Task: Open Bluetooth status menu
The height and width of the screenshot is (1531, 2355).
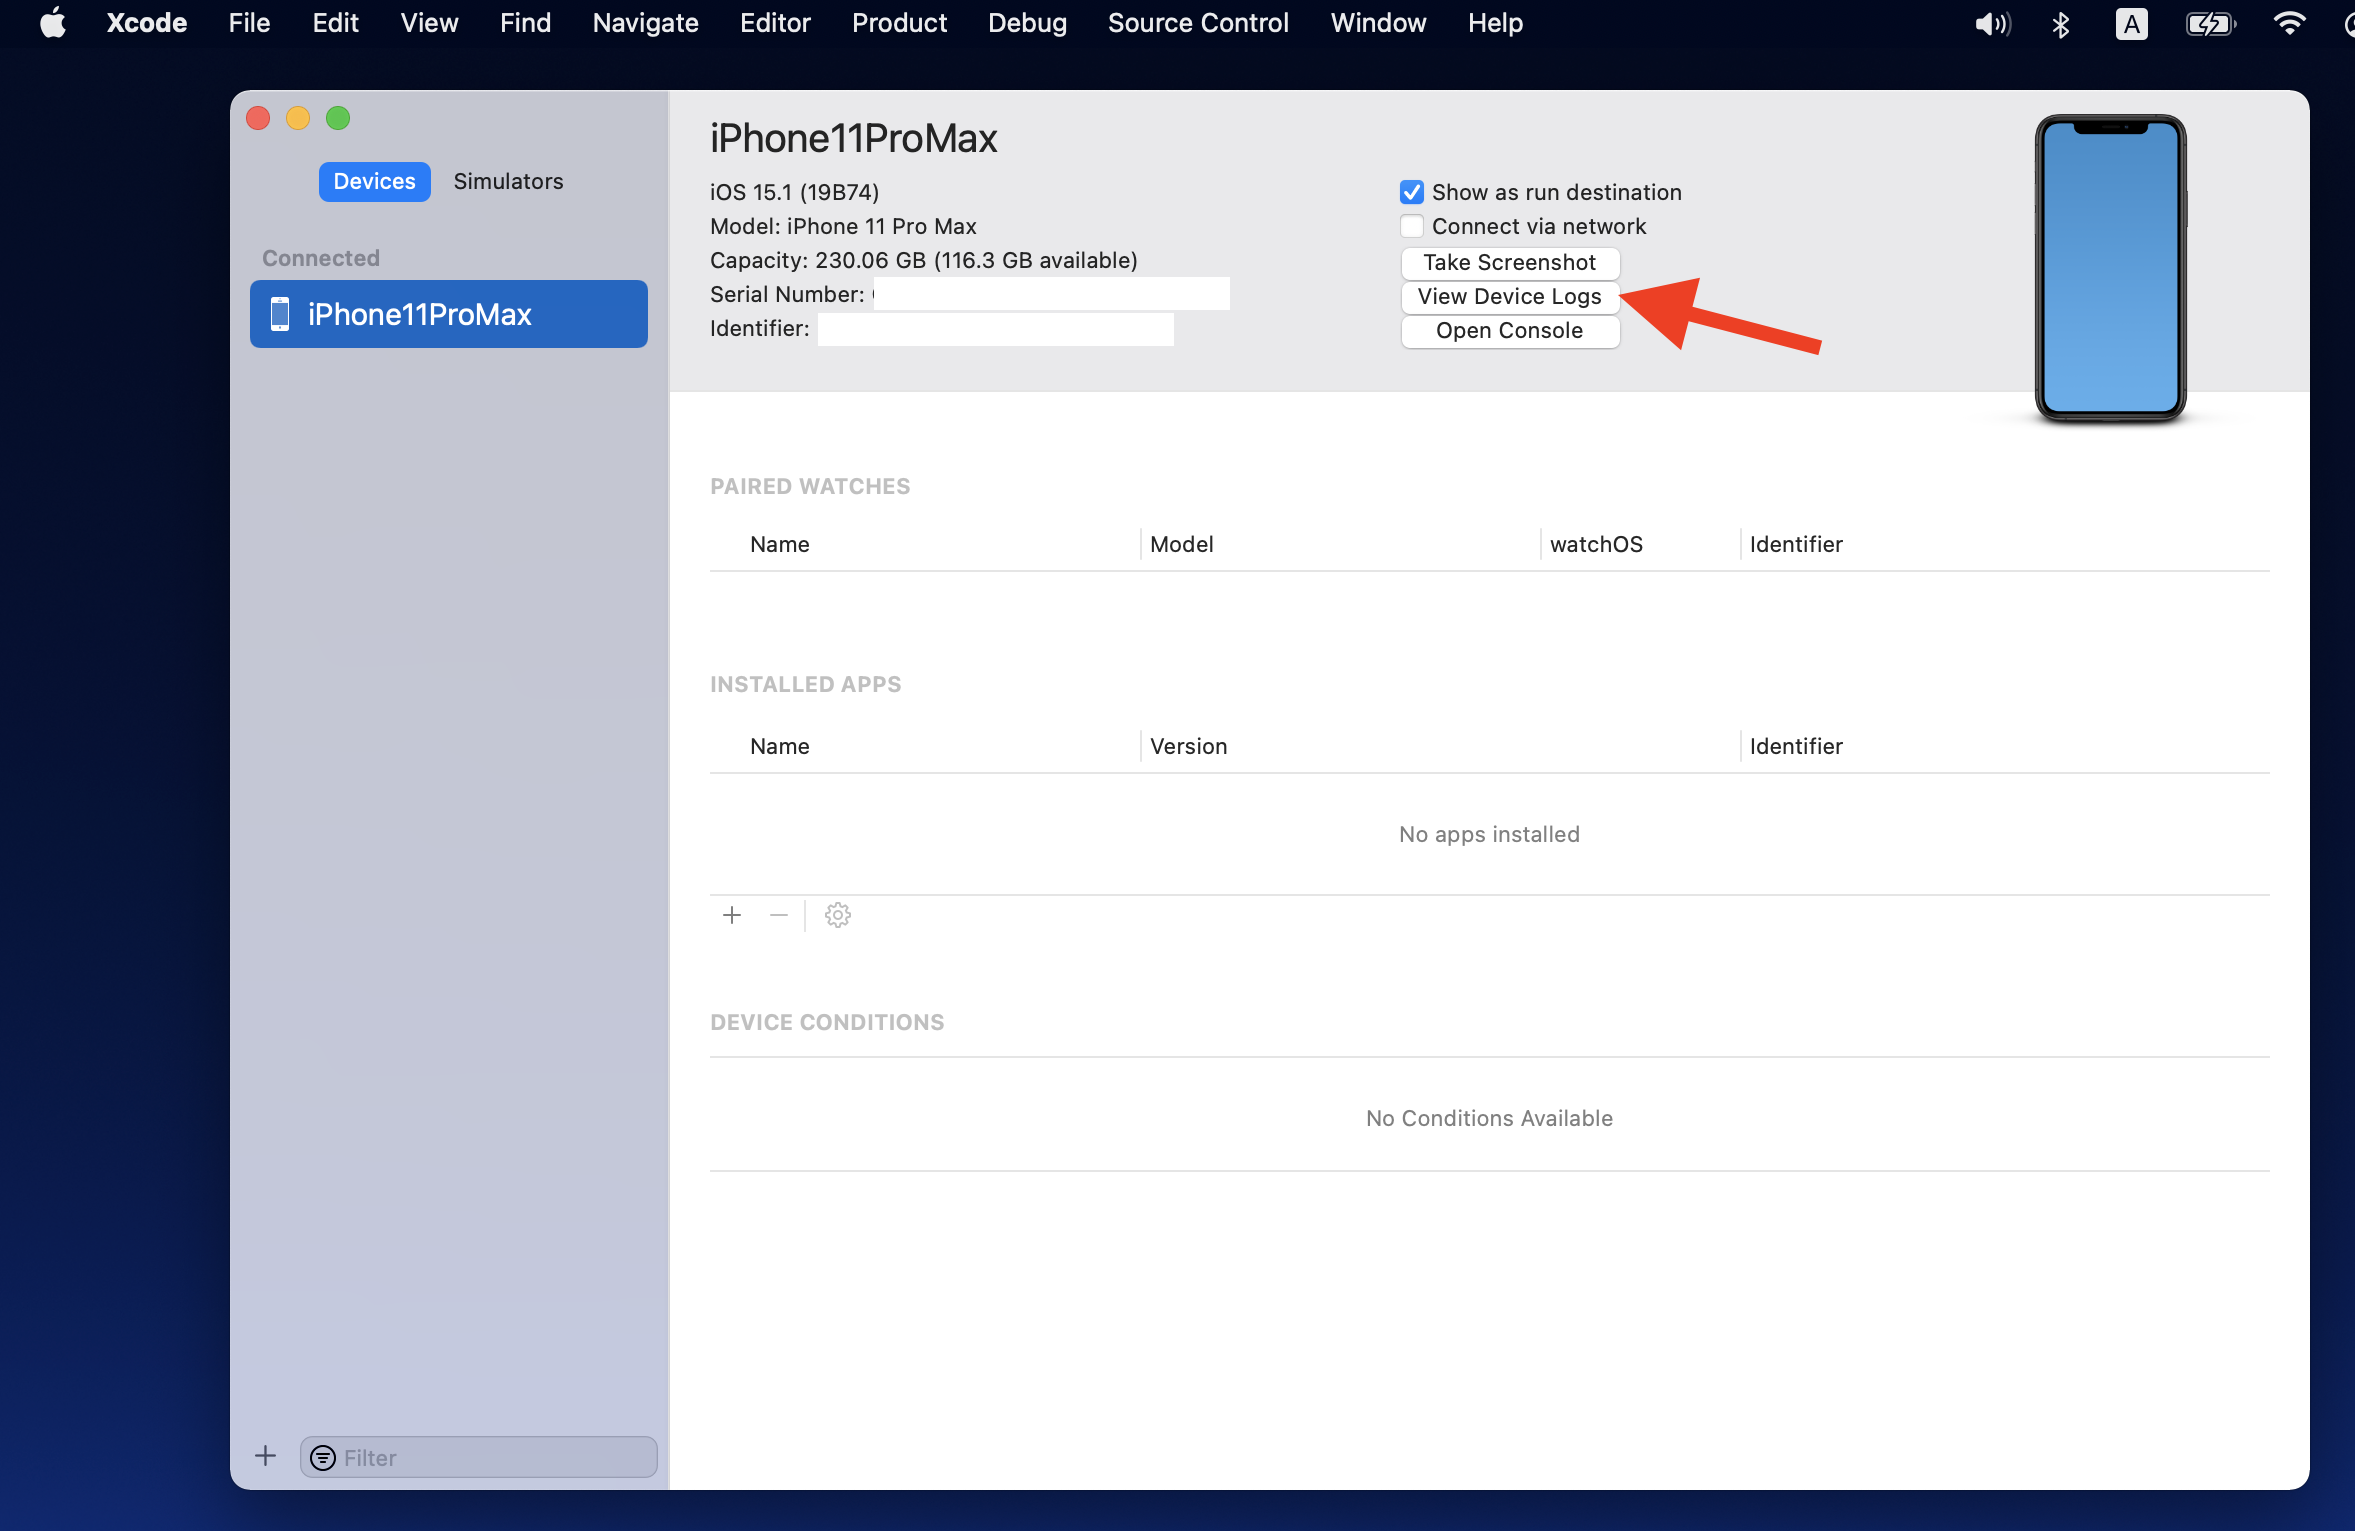Action: click(x=2061, y=24)
